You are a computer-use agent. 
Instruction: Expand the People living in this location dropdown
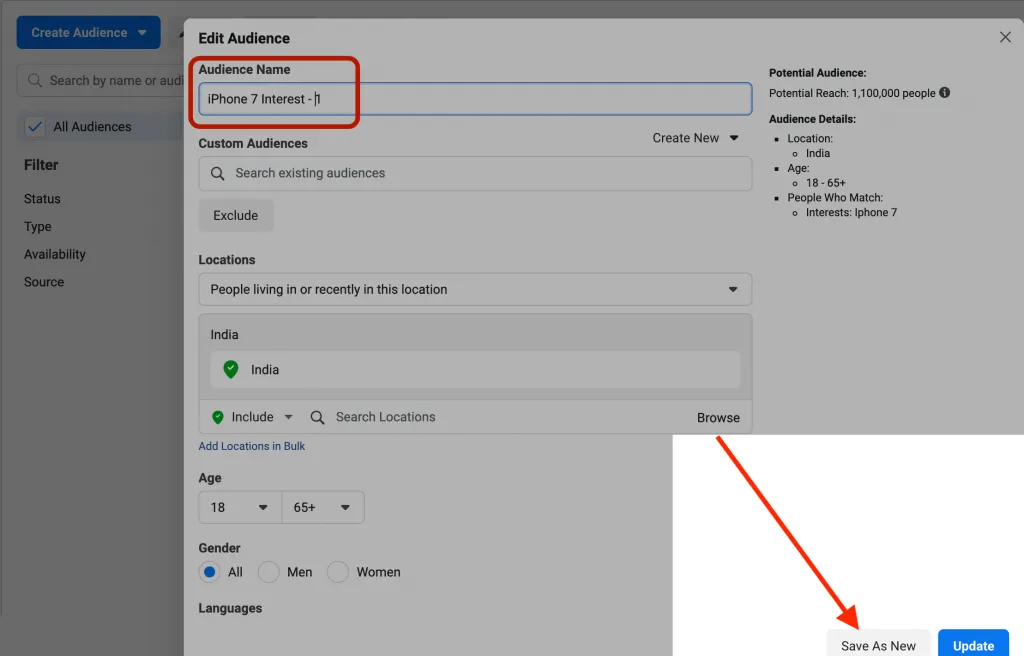pyautogui.click(x=475, y=289)
